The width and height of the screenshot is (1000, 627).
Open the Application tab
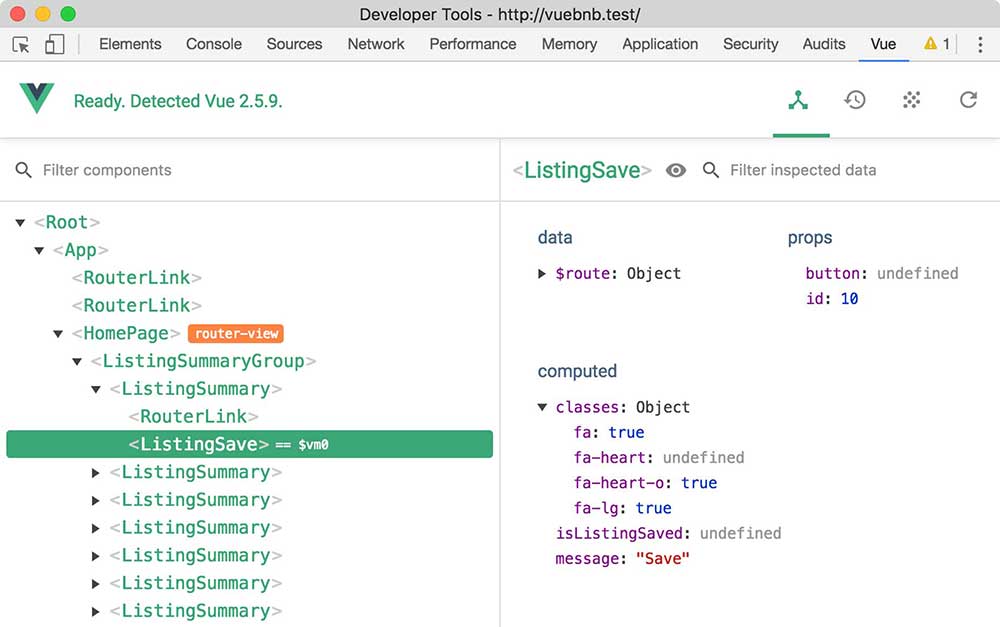(x=660, y=44)
